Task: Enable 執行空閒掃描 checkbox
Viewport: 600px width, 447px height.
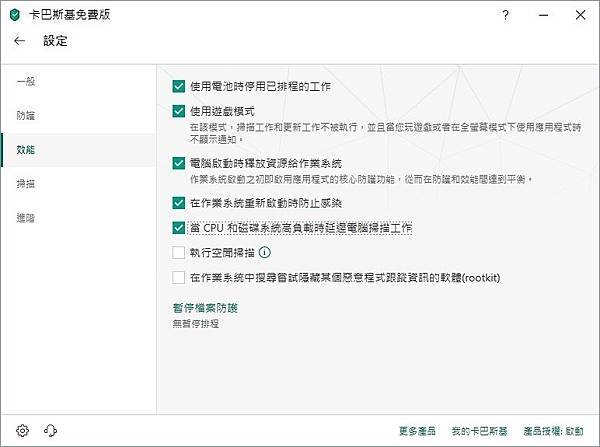Action: point(179,253)
